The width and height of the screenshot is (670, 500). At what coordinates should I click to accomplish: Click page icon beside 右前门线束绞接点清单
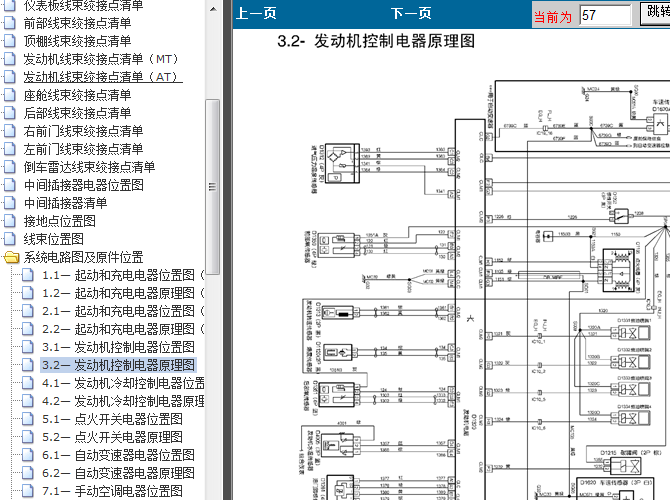point(9,131)
